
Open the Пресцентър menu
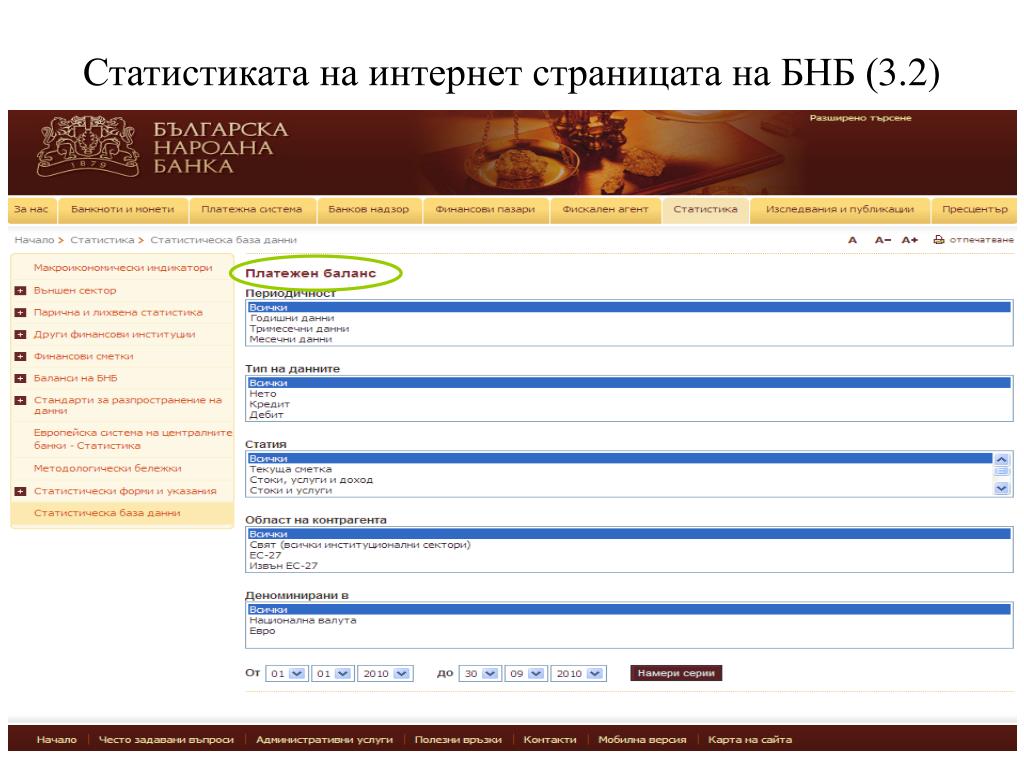pos(975,210)
